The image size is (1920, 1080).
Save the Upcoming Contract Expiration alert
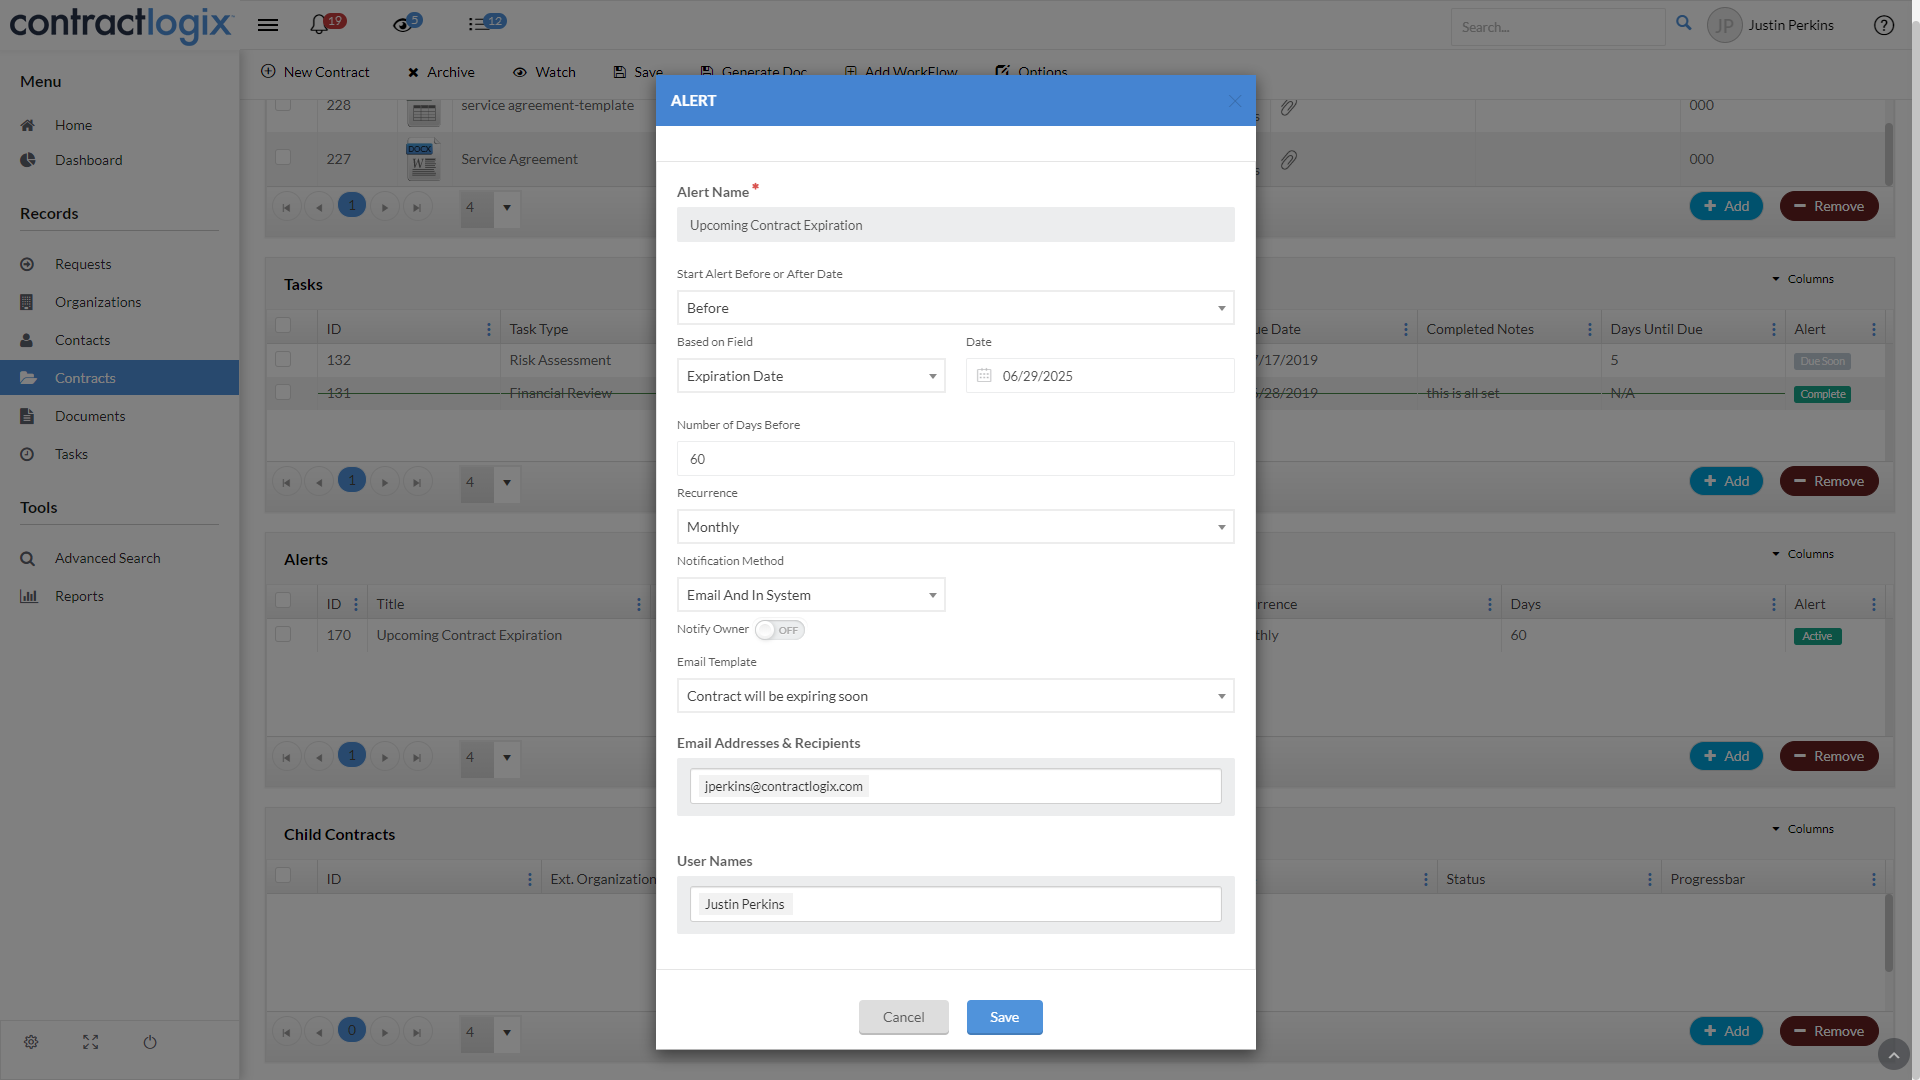tap(1004, 1016)
